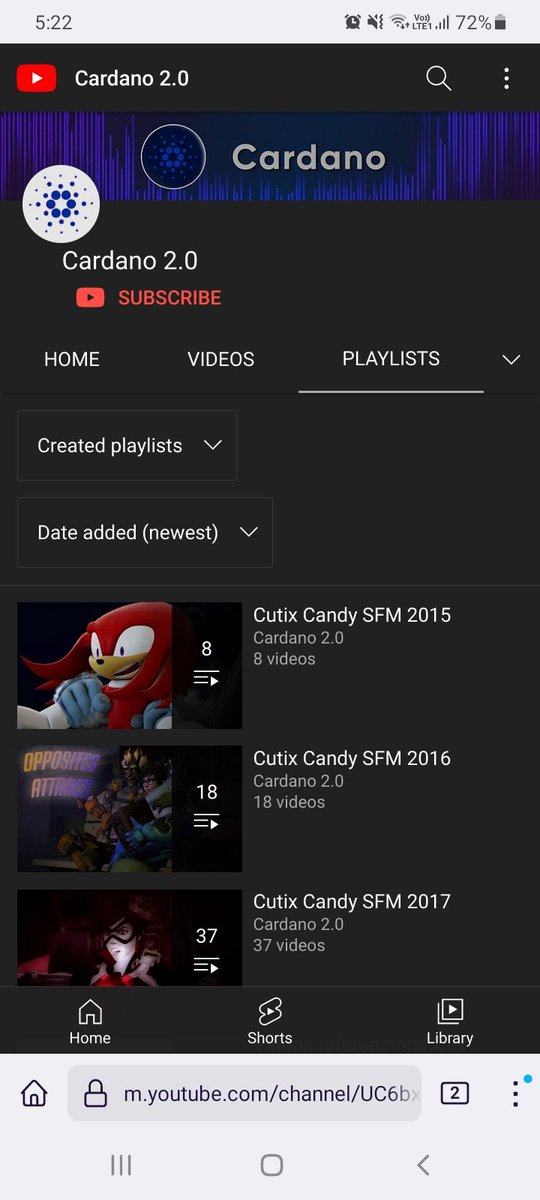Switch to the VIDEOS tab
Image resolution: width=540 pixels, height=1200 pixels.
221,359
